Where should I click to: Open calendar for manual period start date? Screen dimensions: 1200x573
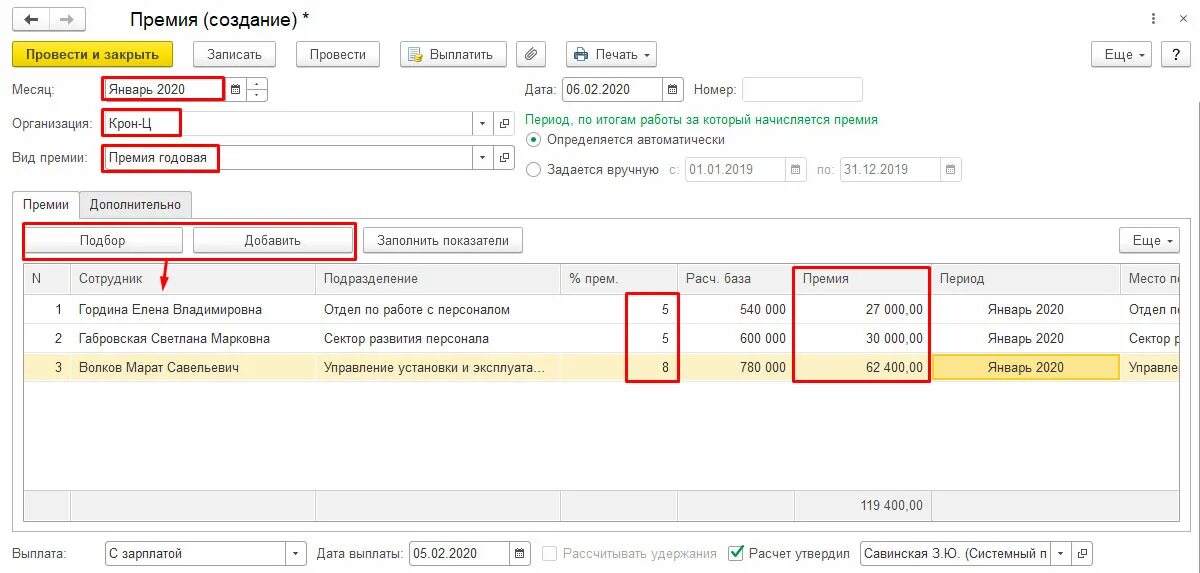pyautogui.click(x=795, y=170)
